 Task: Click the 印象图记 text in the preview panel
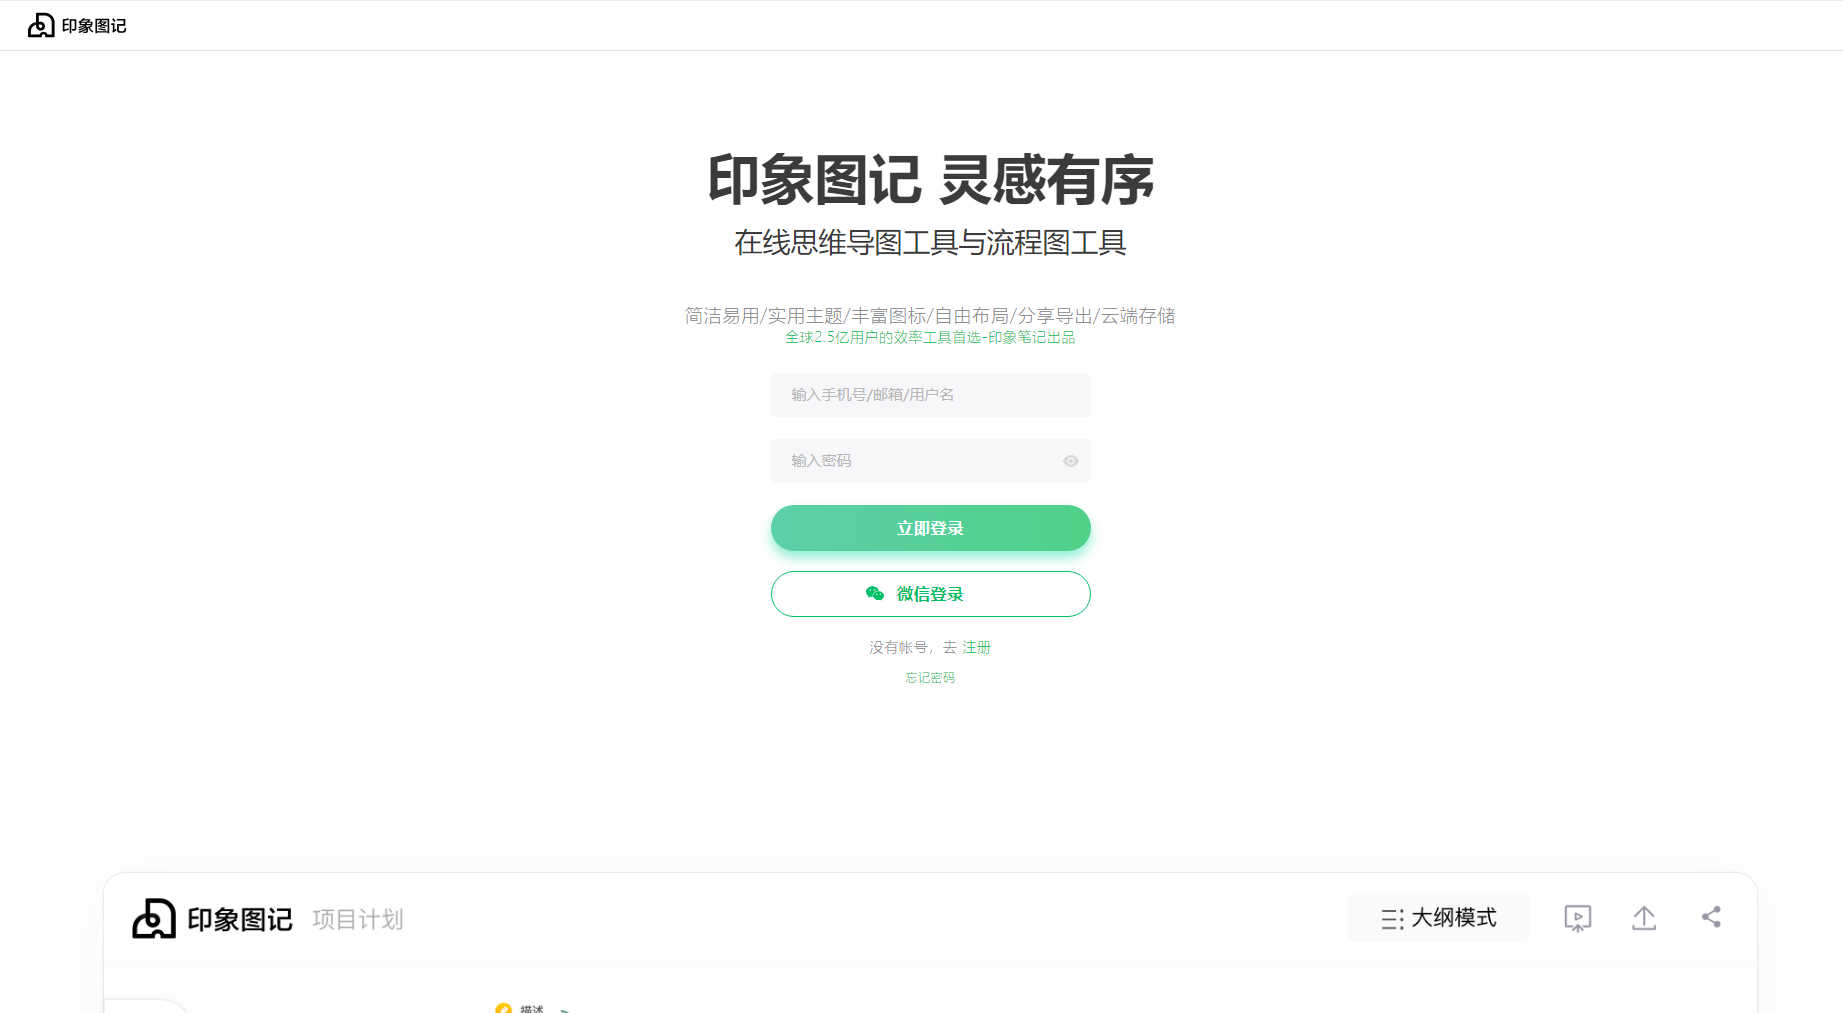[x=240, y=919]
